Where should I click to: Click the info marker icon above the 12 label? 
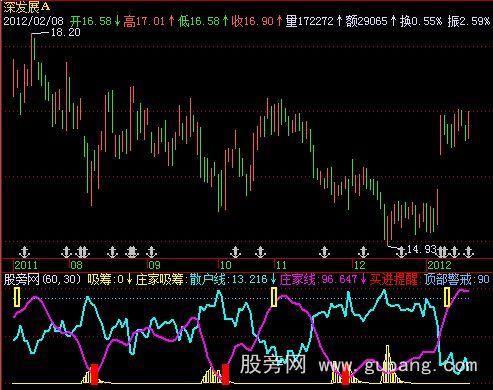(x=363, y=252)
